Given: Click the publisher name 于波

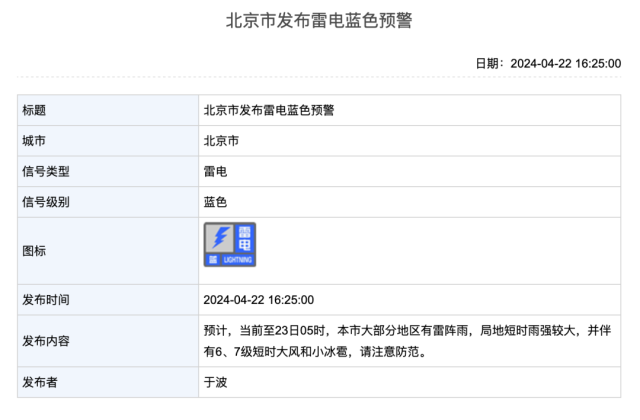Looking at the screenshot, I should [215, 382].
